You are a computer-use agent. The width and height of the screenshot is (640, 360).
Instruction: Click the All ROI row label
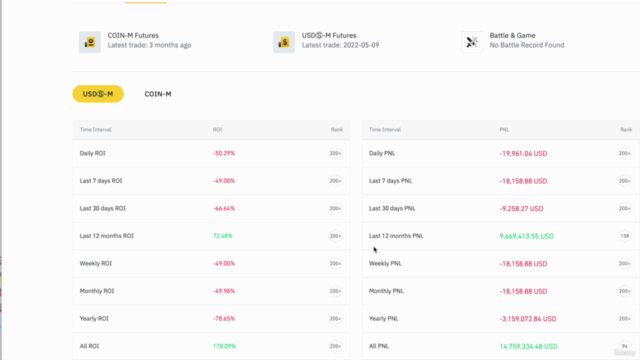pyautogui.click(x=89, y=346)
